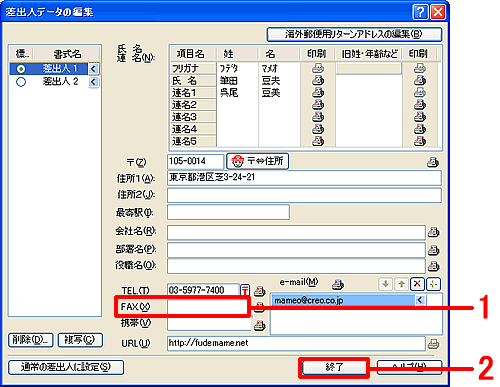Add new e-mail entry with sparkle button
Image resolution: width=500 pixels, height=387 pixels.
pyautogui.click(x=433, y=284)
